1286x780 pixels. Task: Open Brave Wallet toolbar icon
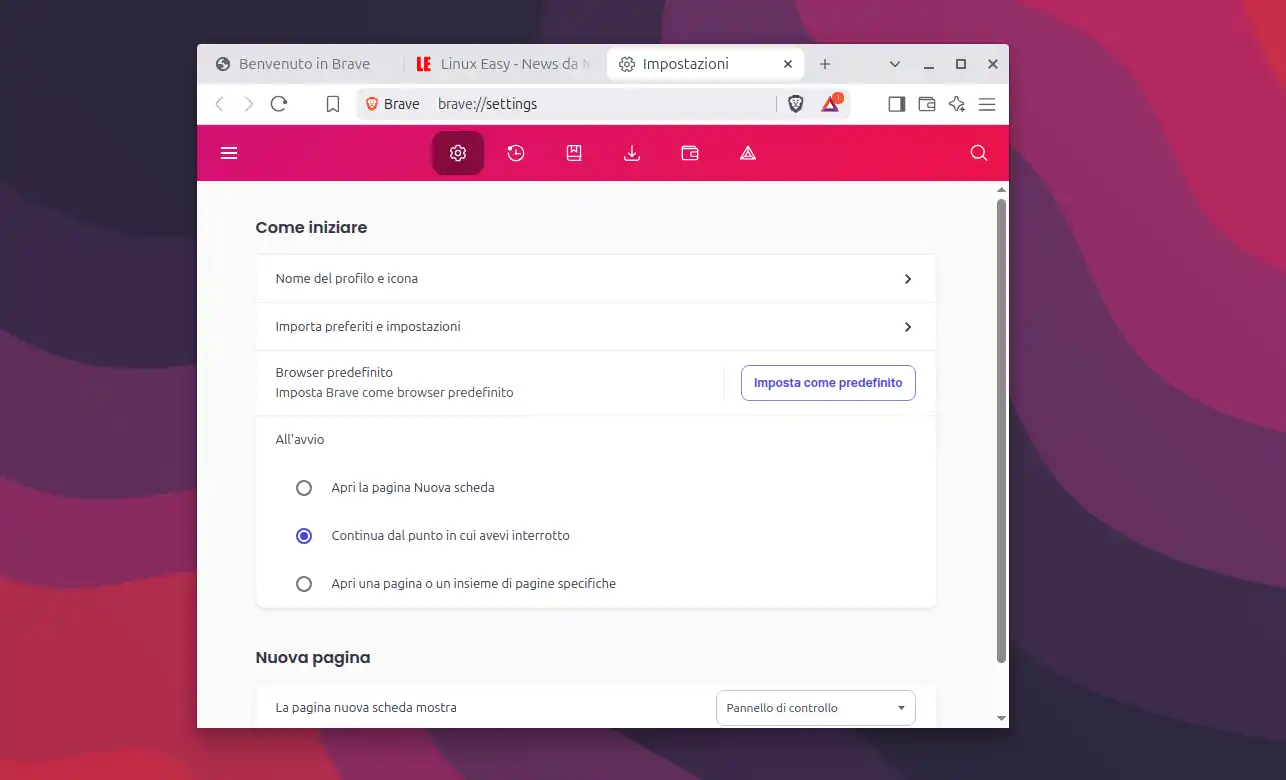[x=927, y=104]
